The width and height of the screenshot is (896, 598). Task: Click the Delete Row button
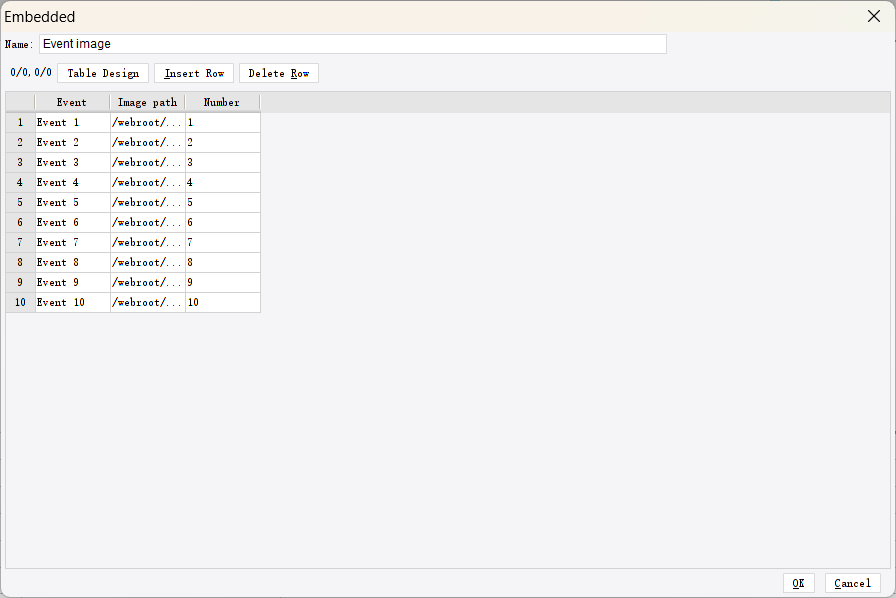pos(278,72)
